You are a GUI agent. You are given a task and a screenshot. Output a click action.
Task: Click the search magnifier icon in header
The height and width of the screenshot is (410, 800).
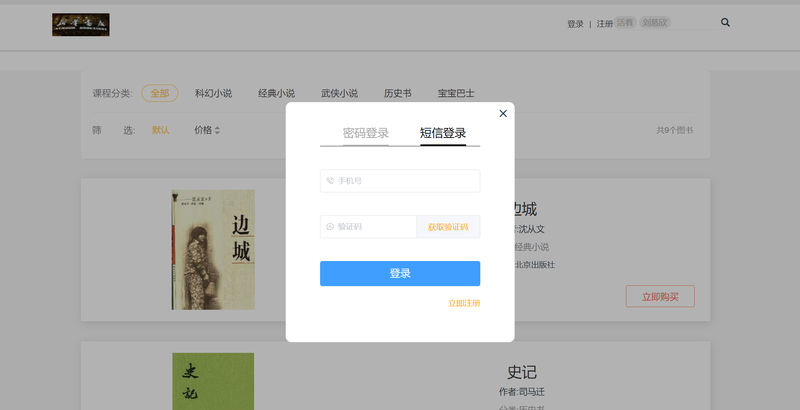coord(725,22)
